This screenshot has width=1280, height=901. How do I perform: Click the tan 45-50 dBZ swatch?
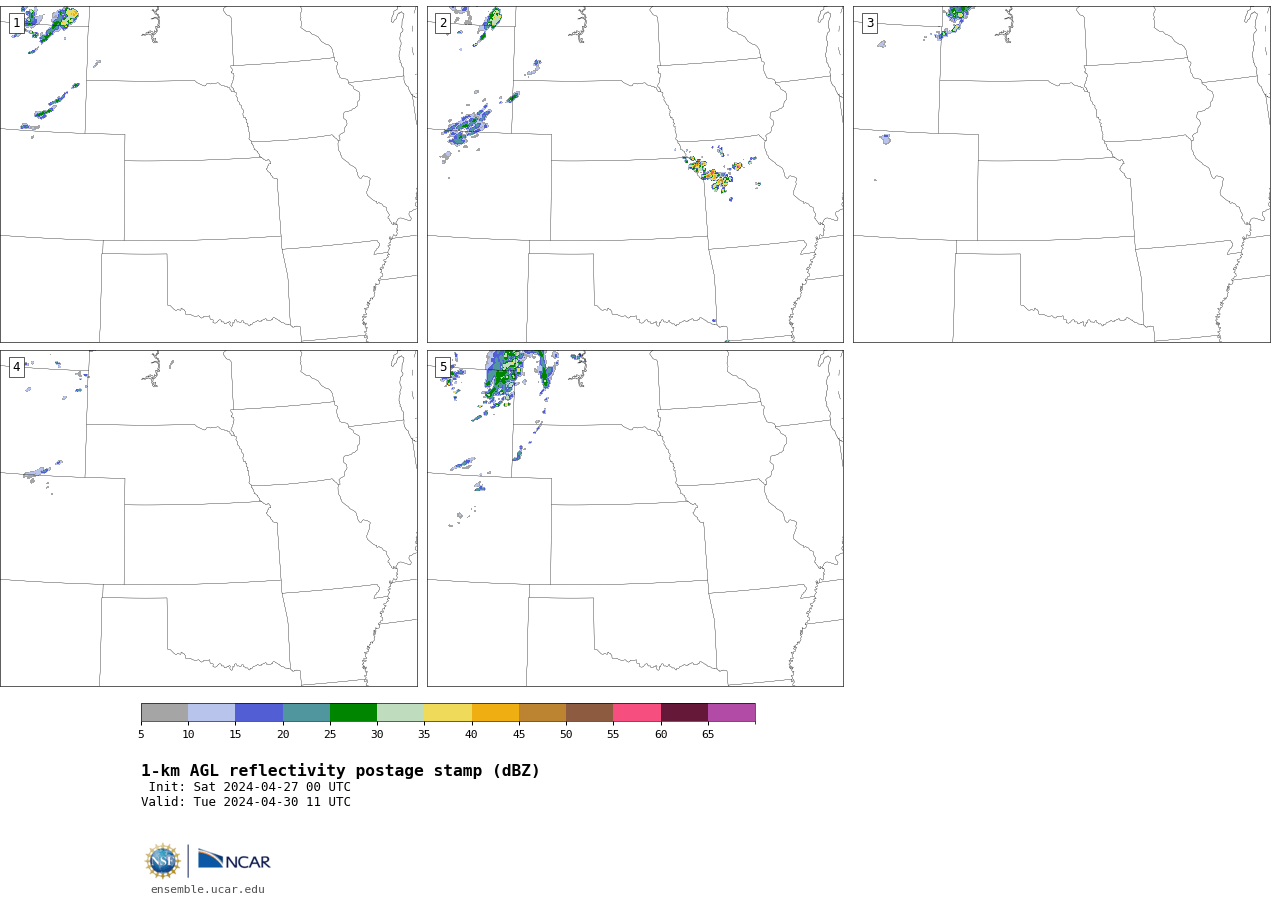pyautogui.click(x=542, y=713)
